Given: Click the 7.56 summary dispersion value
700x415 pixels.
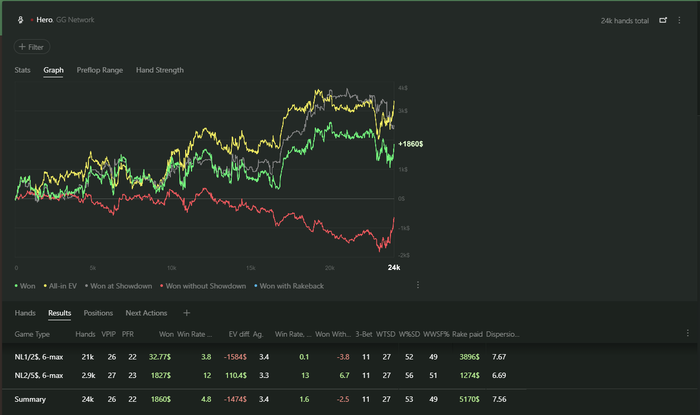Looking at the screenshot, I should pos(499,399).
